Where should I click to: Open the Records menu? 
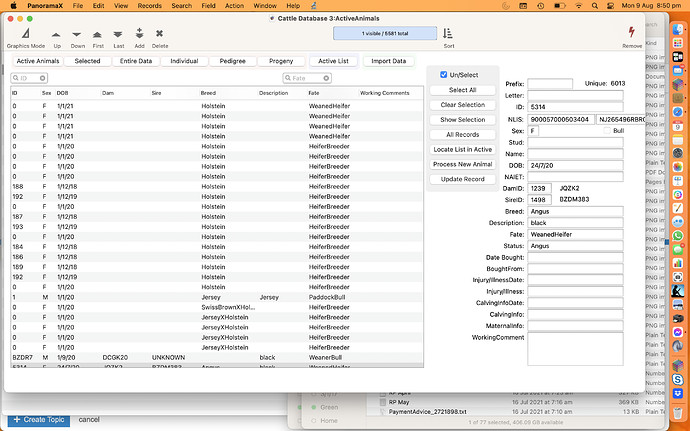150,6
